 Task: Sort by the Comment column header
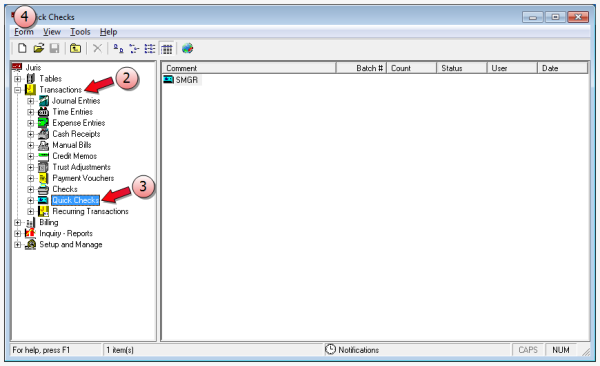[249, 68]
